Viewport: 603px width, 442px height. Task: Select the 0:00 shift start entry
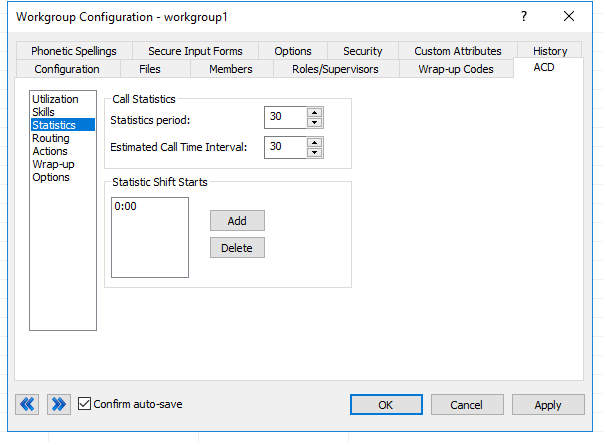[126, 206]
